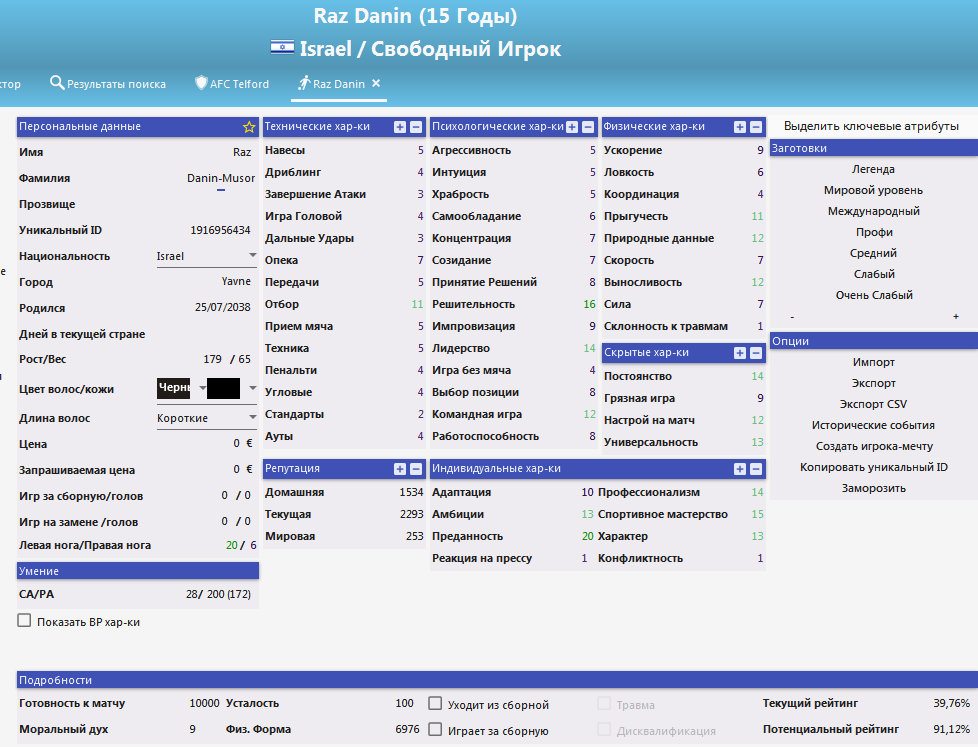Click the Преданность value 20
The image size is (978, 747).
(x=588, y=536)
